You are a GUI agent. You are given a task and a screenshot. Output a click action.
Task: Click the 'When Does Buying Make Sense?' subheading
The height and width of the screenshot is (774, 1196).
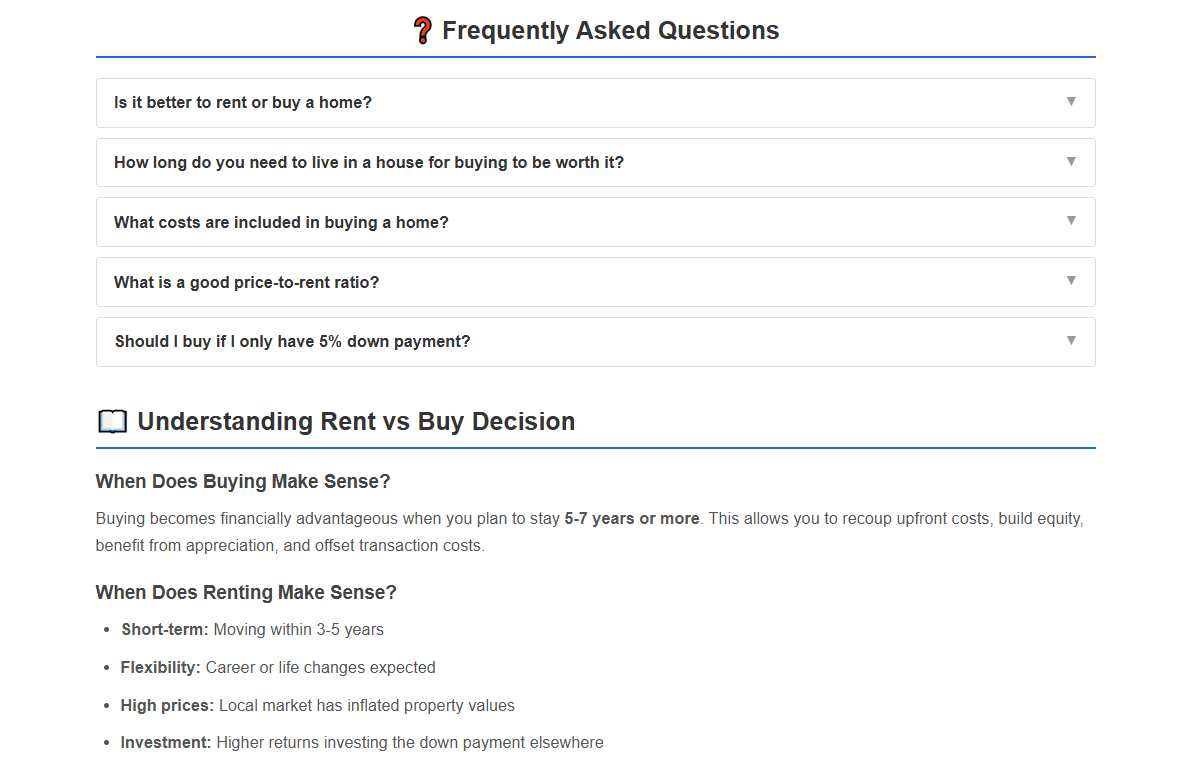pyautogui.click(x=243, y=481)
